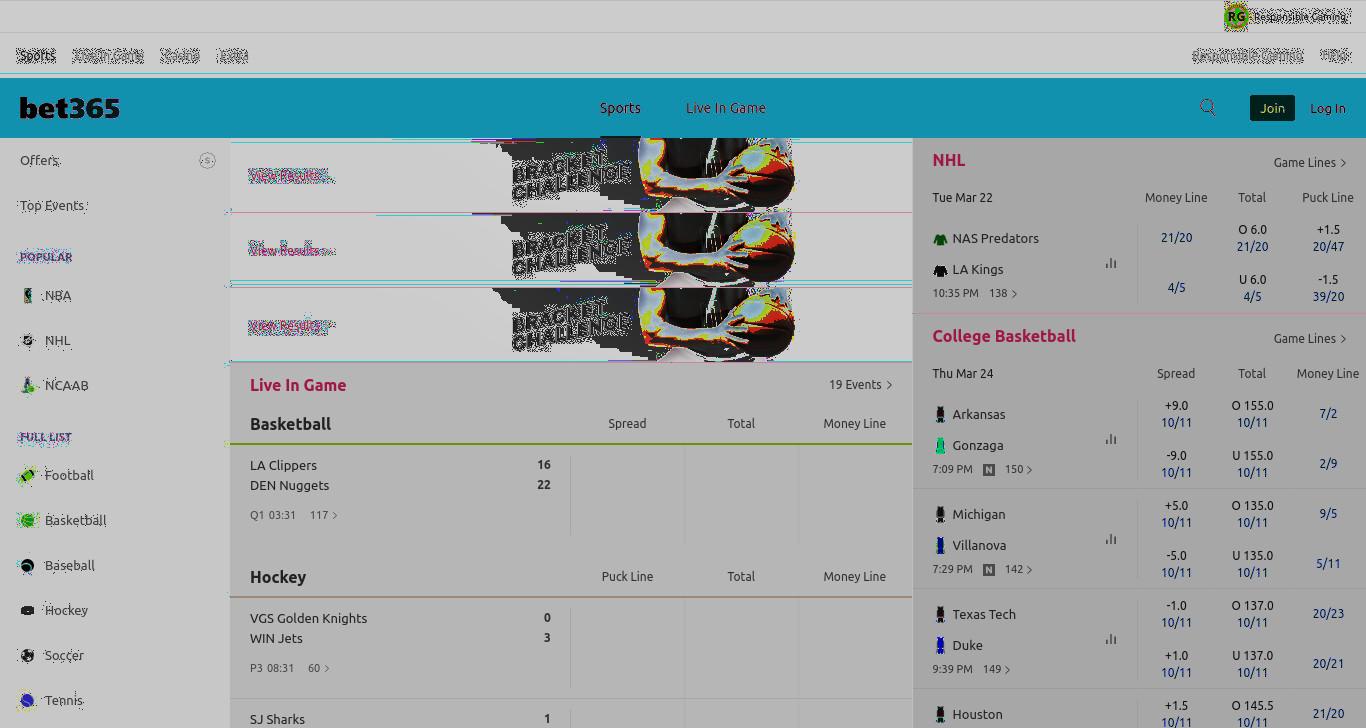This screenshot has width=1366, height=728.
Task: Select the Hockey puck icon in Full List
Action: click(x=28, y=610)
